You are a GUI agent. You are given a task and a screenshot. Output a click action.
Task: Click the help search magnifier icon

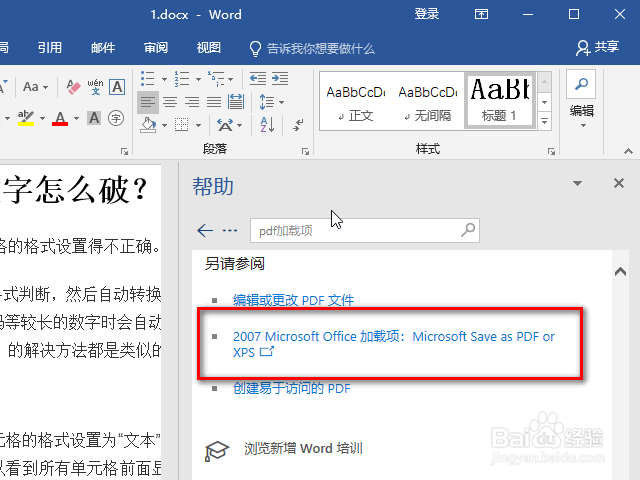pyautogui.click(x=468, y=230)
